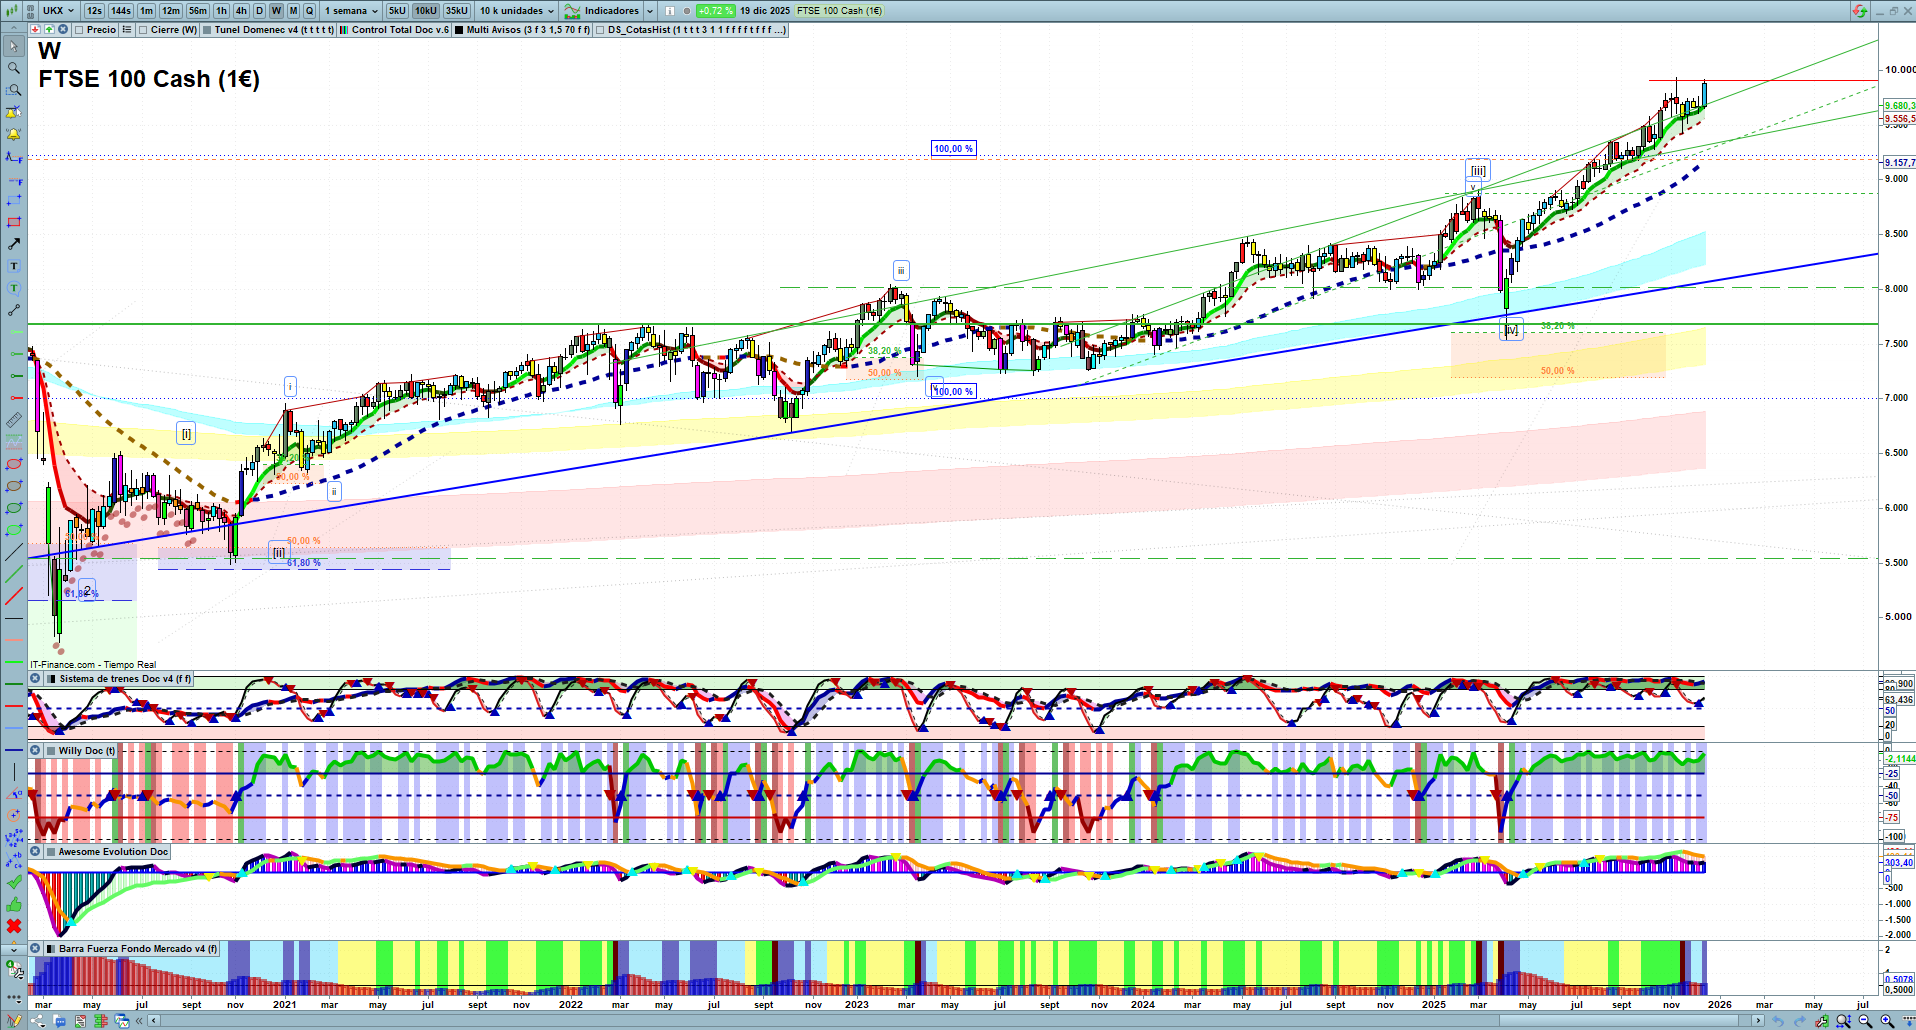Click Tunel Domenec v4 color swatch
The width and height of the screenshot is (1916, 1030).
pos(207,30)
